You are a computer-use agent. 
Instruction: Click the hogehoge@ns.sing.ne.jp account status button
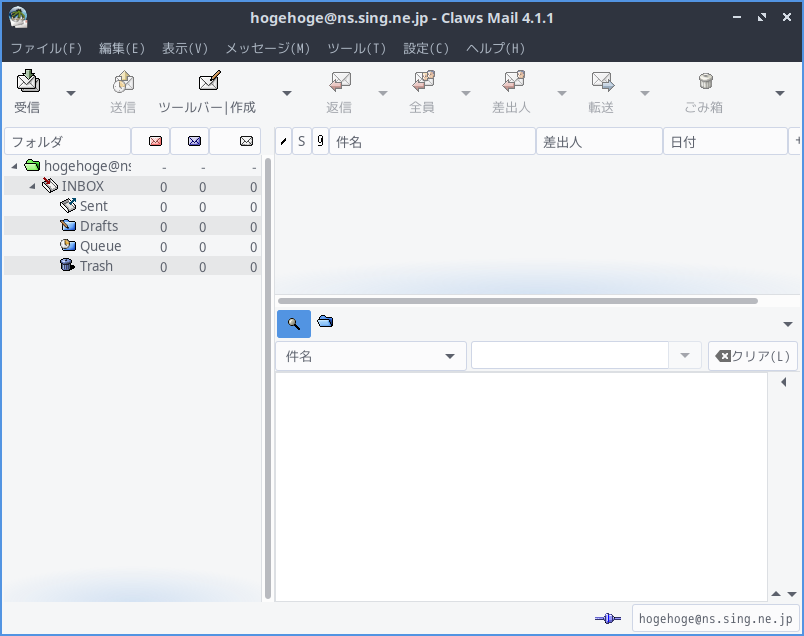[x=715, y=619]
